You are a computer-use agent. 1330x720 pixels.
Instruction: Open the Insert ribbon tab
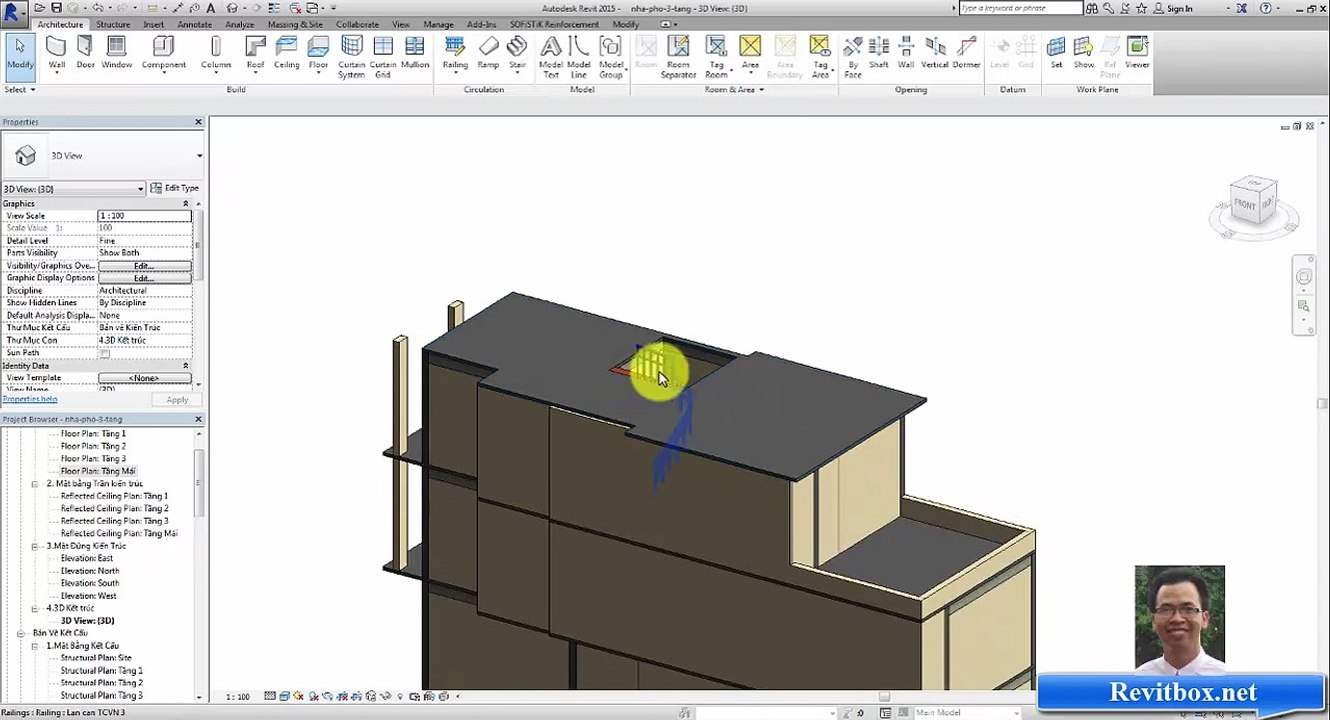point(153,24)
